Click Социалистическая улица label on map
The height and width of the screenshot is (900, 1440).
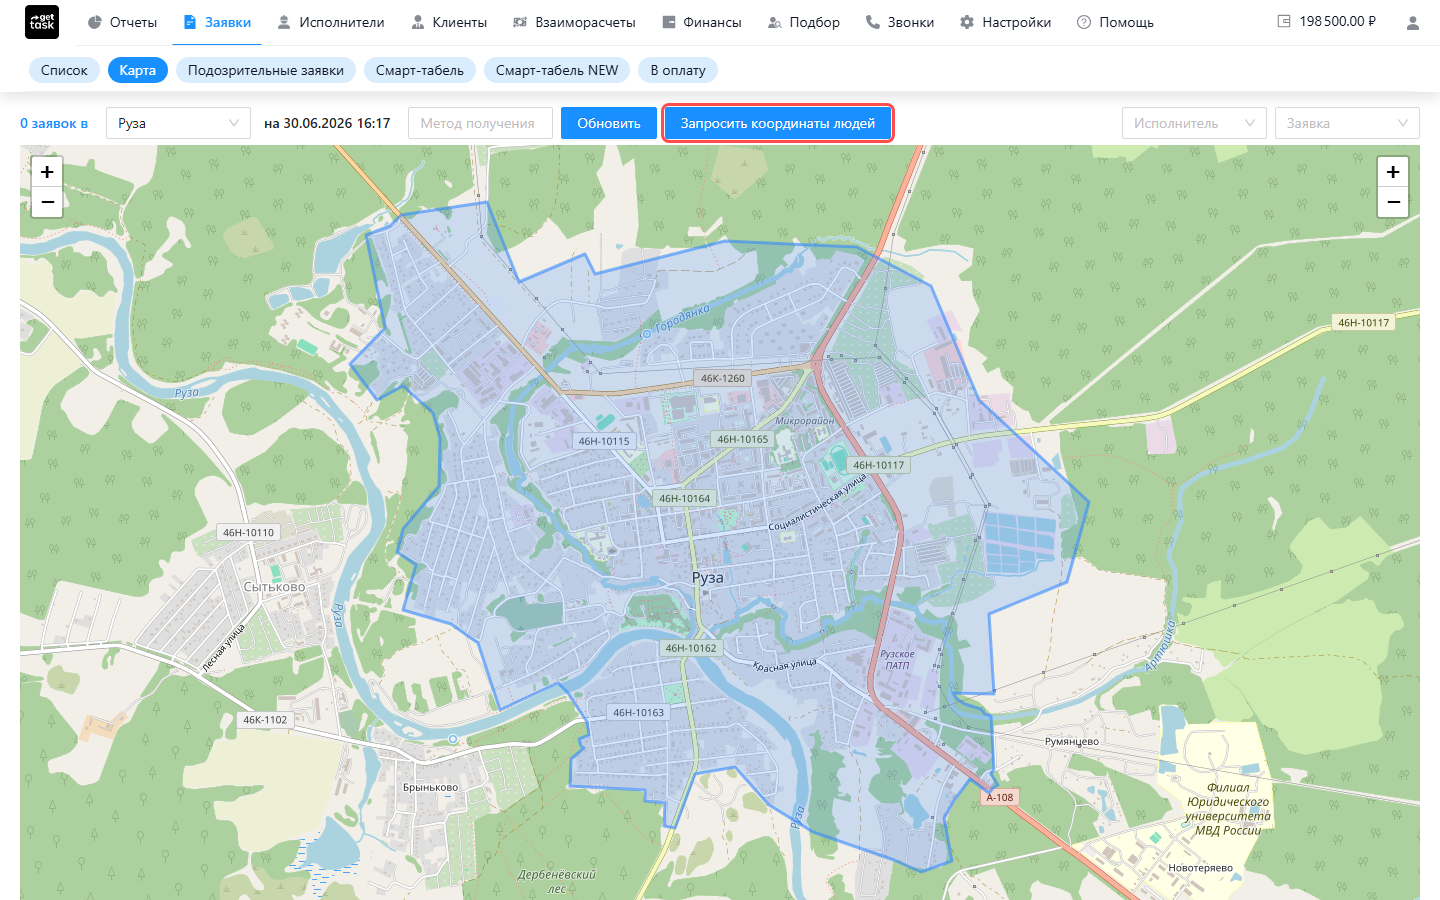tap(817, 502)
